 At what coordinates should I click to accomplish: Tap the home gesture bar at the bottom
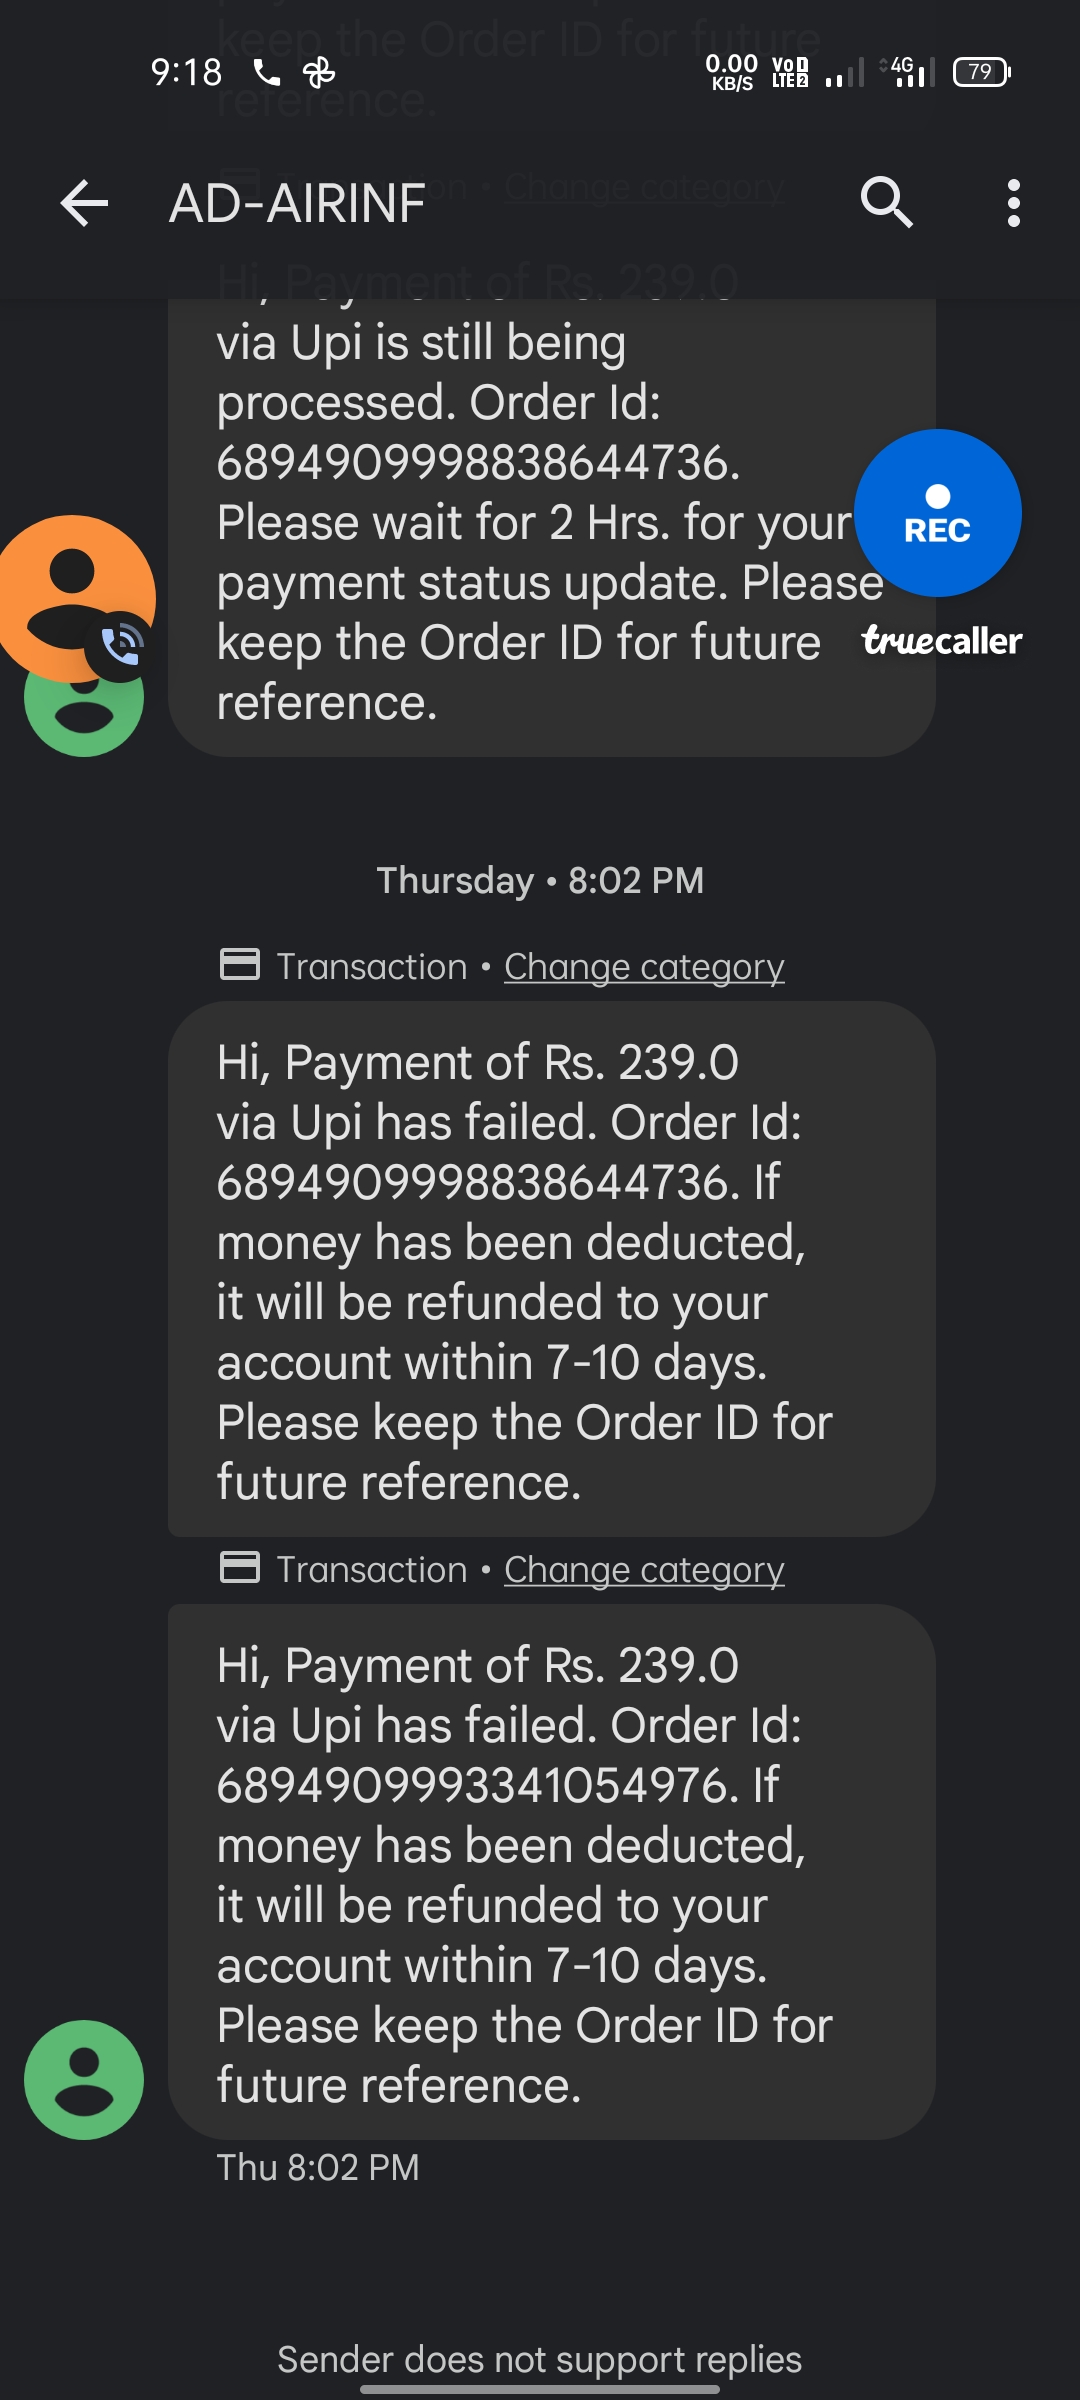tap(540, 2390)
